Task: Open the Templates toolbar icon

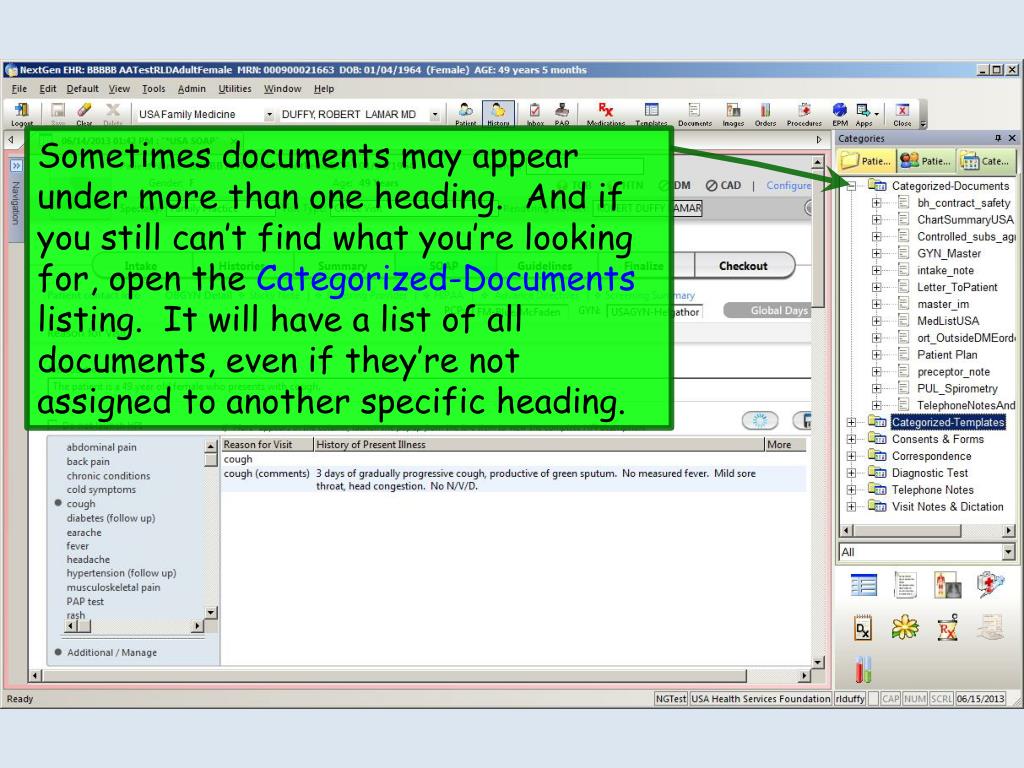Action: coord(651,114)
